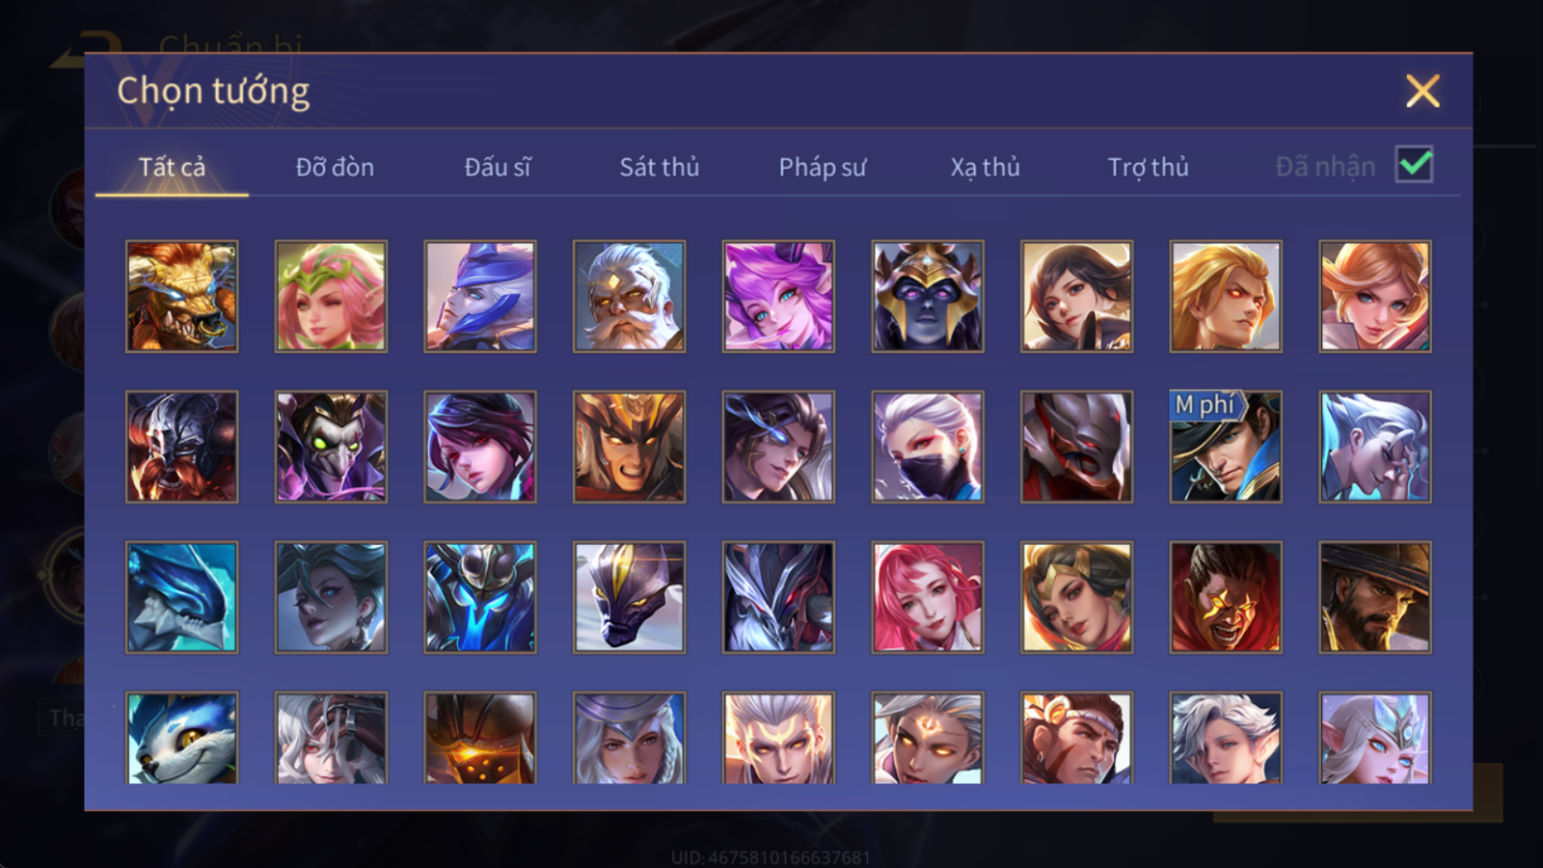Toggle the Đã nhận checkbox

pyautogui.click(x=1414, y=165)
